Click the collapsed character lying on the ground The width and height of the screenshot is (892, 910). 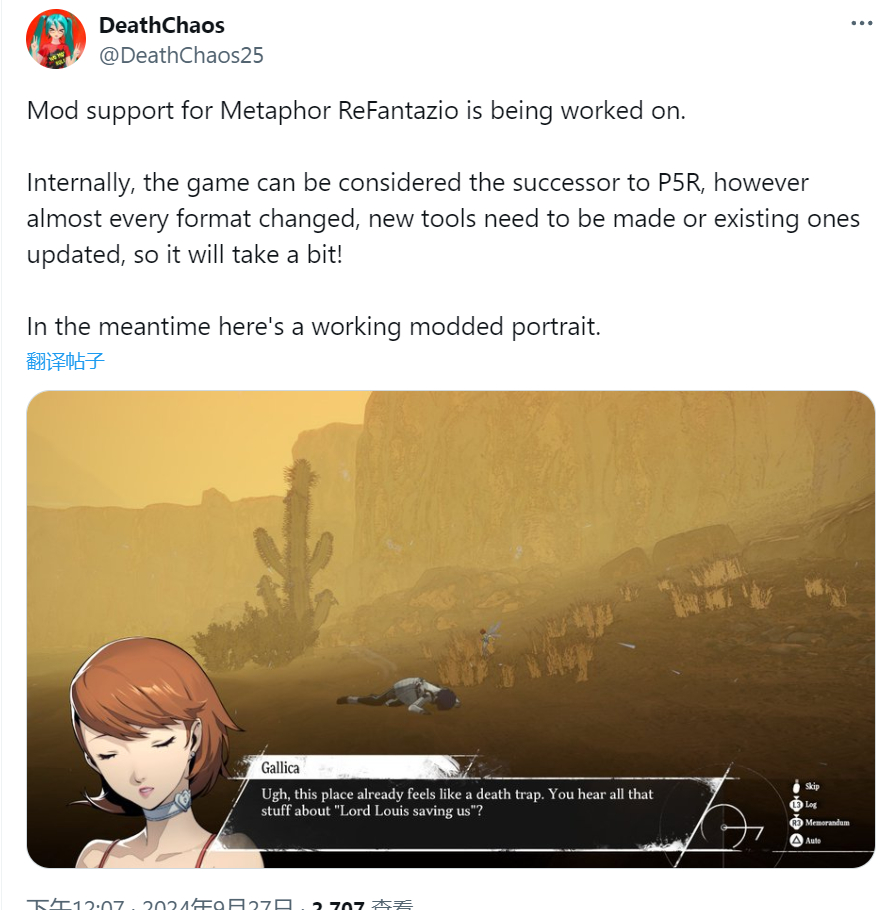point(399,694)
